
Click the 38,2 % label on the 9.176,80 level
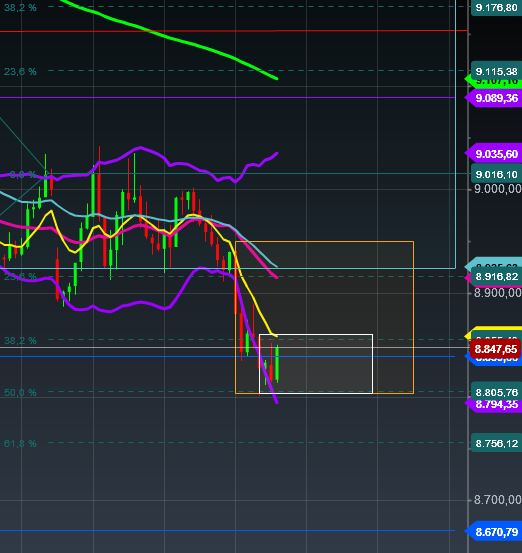click(x=20, y=7)
